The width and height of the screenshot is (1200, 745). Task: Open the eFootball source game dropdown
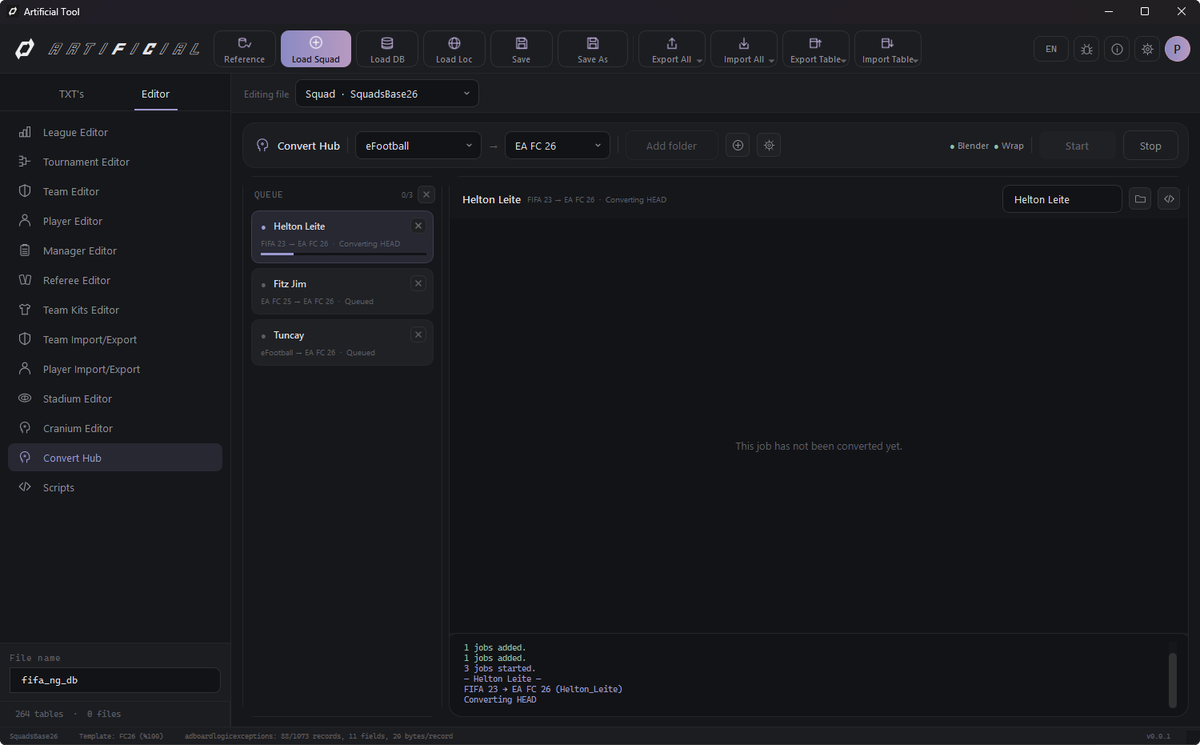click(418, 146)
